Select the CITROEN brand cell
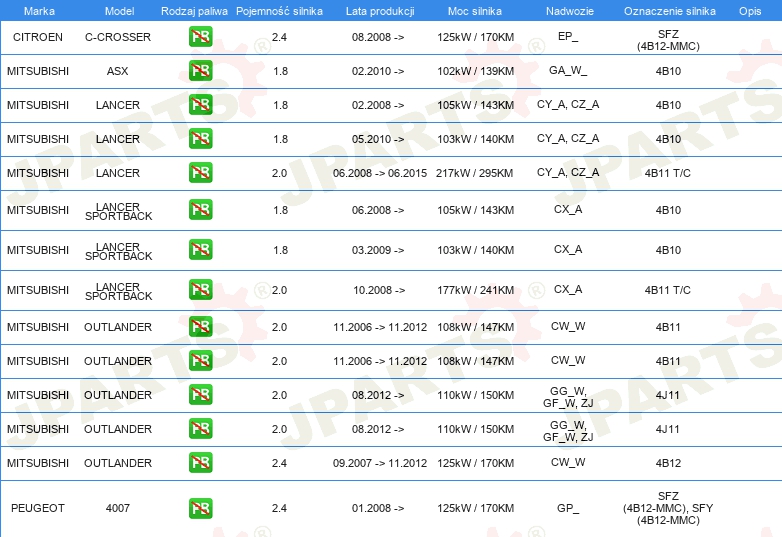782x537 pixels. [38, 37]
